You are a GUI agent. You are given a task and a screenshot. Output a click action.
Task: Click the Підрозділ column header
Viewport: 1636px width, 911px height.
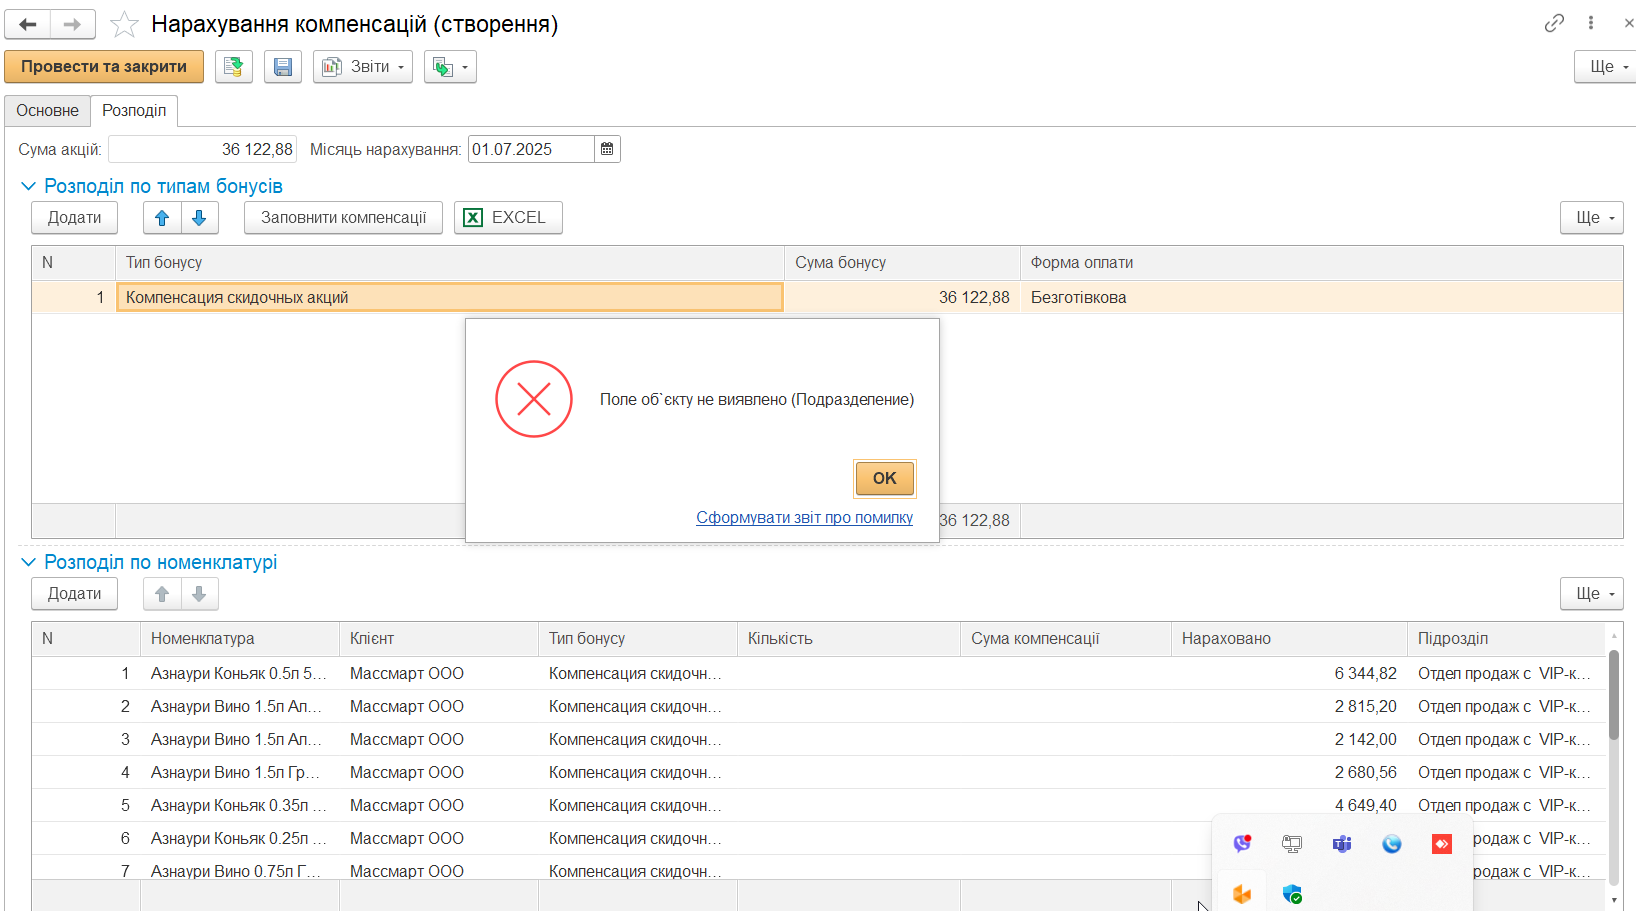click(x=1506, y=639)
